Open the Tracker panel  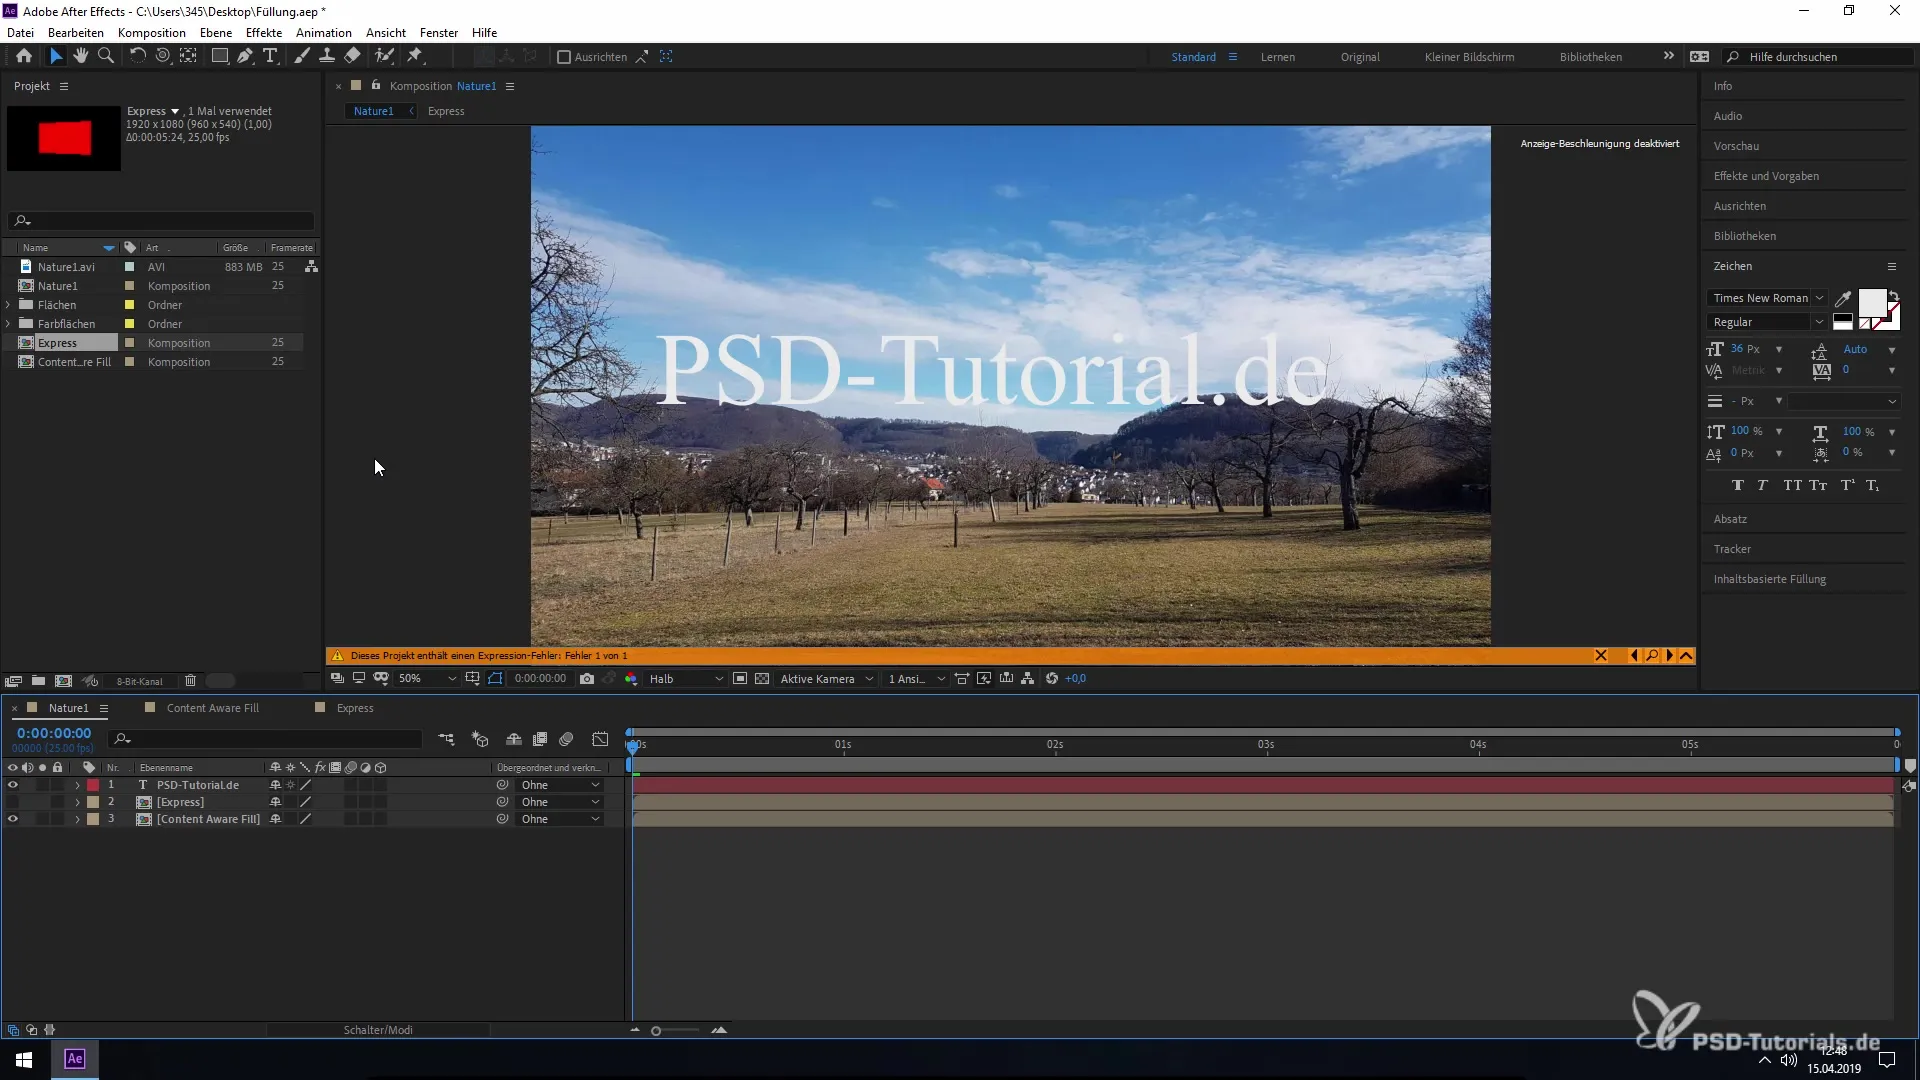pos(1732,549)
